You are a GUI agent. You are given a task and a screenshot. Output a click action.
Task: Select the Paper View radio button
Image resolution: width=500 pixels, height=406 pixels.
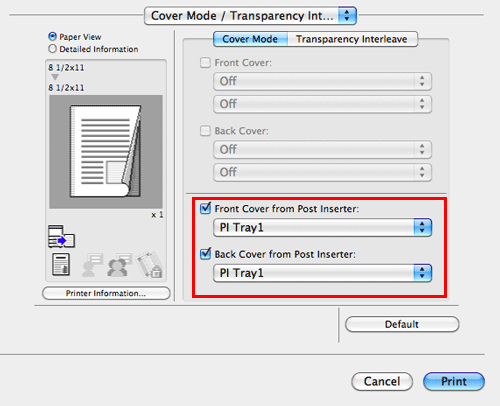pyautogui.click(x=52, y=36)
